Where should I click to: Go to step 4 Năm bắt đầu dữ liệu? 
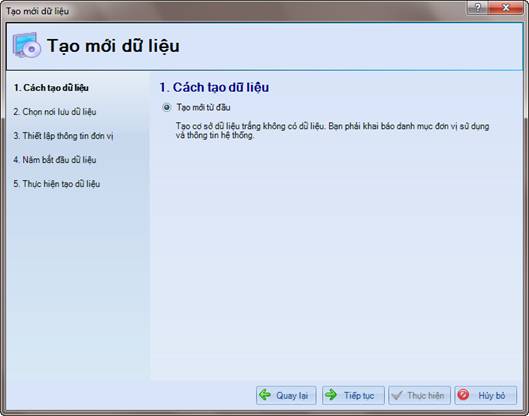pyautogui.click(x=55, y=160)
